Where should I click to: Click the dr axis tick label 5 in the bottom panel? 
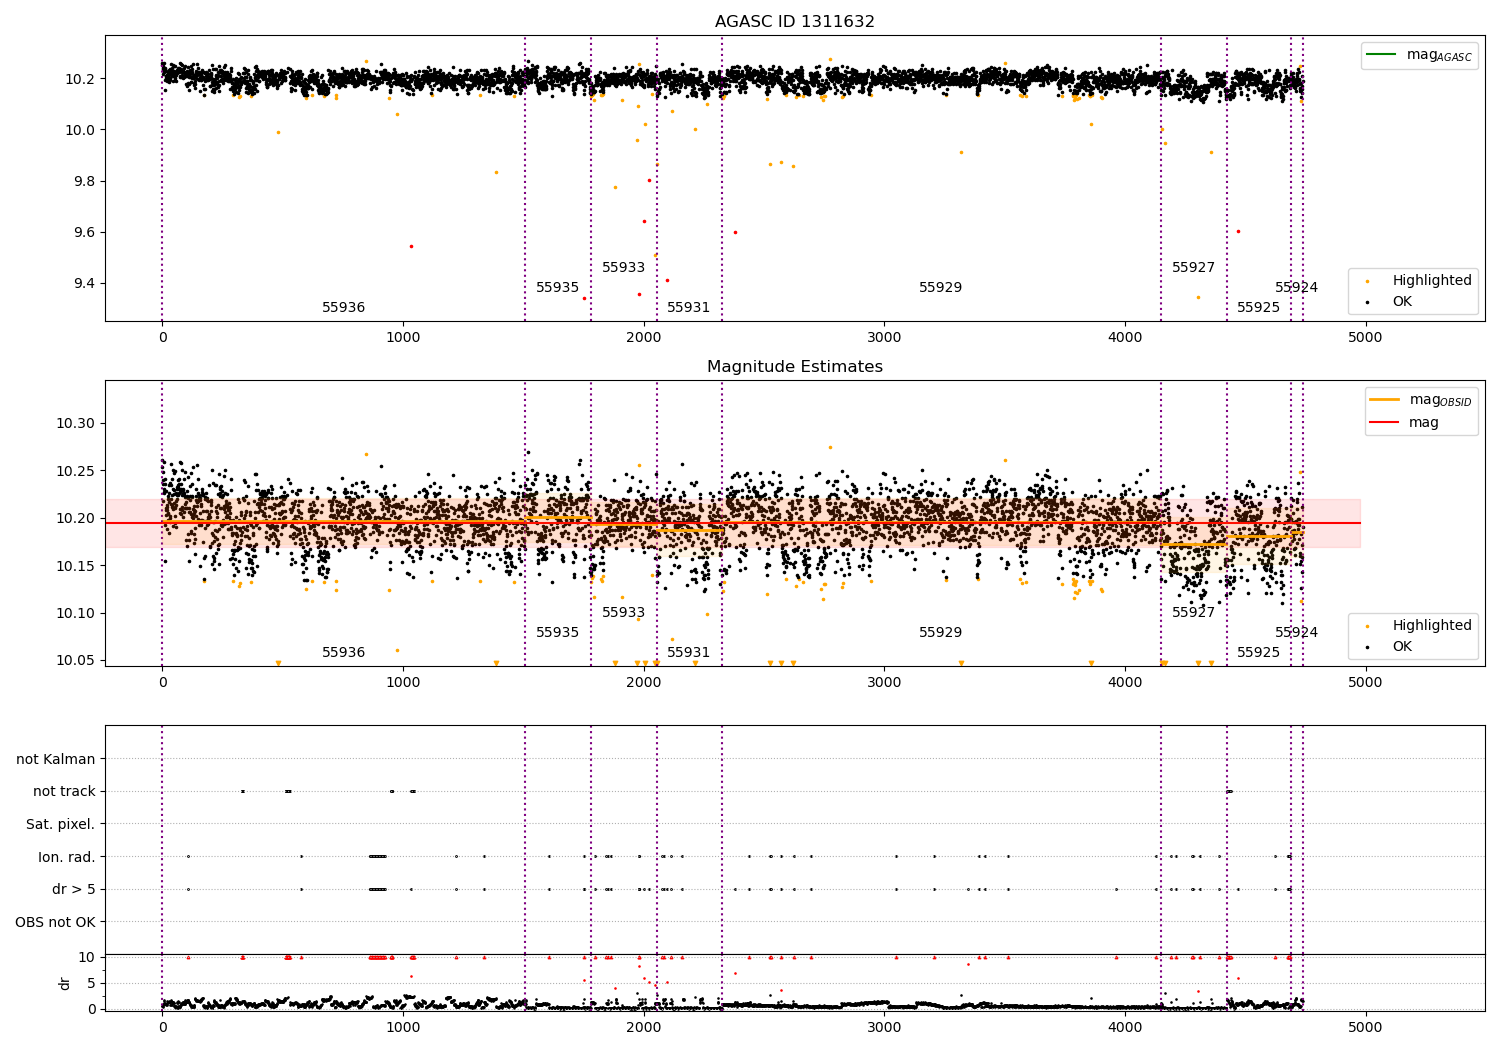pyautogui.click(x=92, y=983)
